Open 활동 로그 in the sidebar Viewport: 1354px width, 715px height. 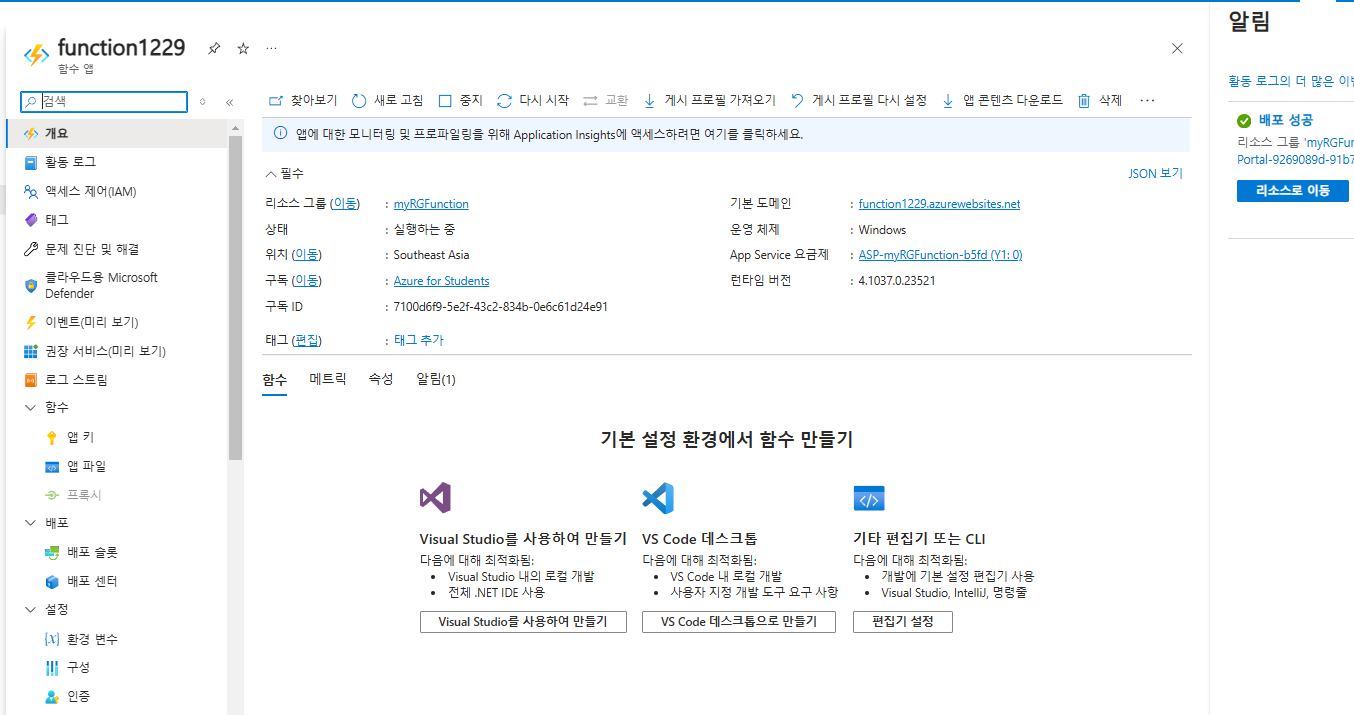coord(116,162)
